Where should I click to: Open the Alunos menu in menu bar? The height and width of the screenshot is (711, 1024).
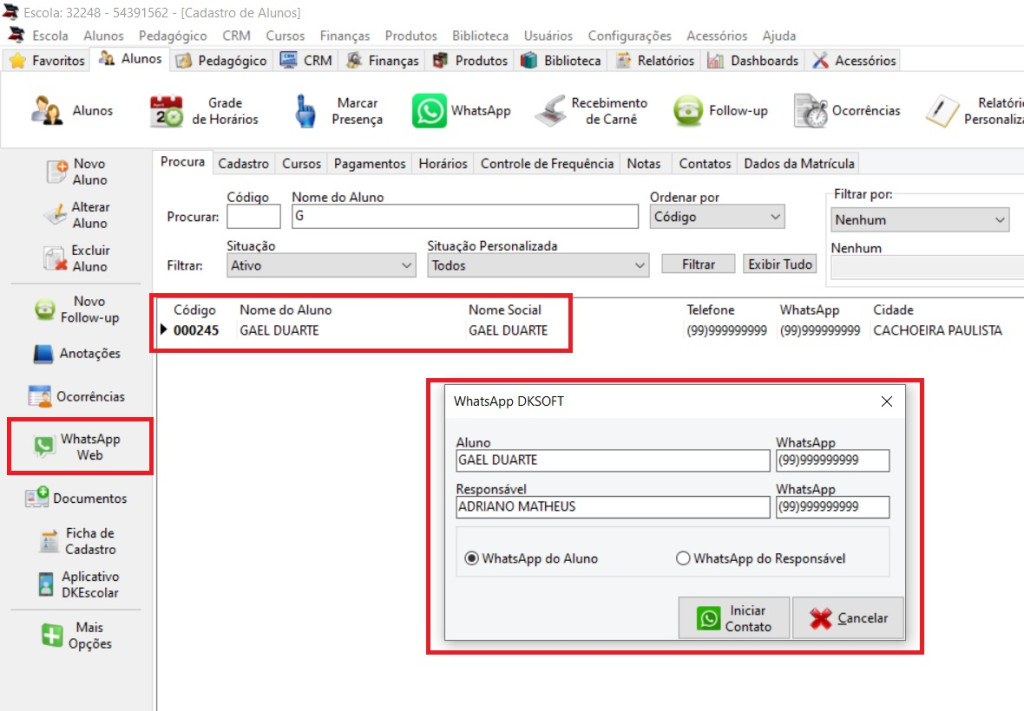point(103,36)
